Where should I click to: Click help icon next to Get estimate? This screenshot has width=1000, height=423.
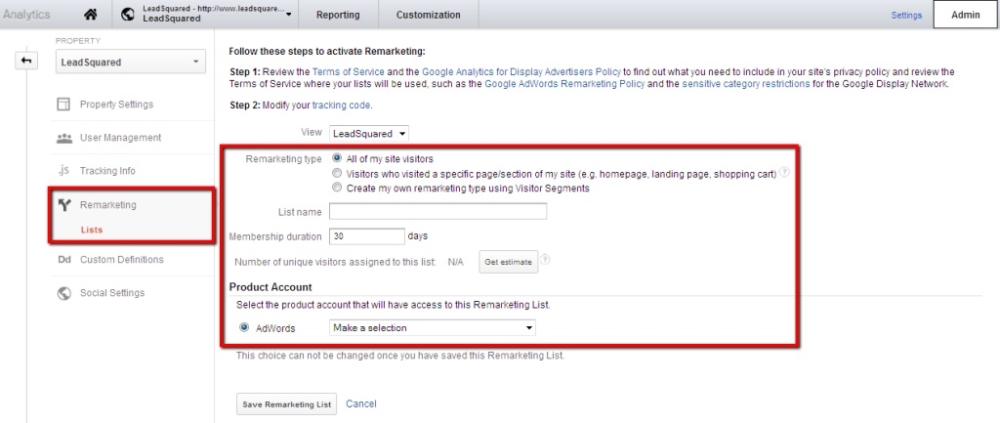pos(545,260)
